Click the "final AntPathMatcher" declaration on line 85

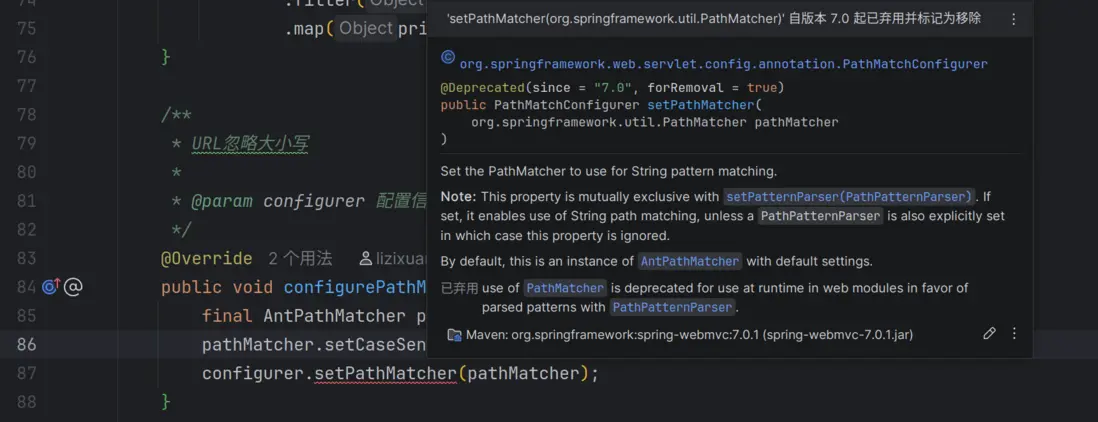[x=303, y=316]
